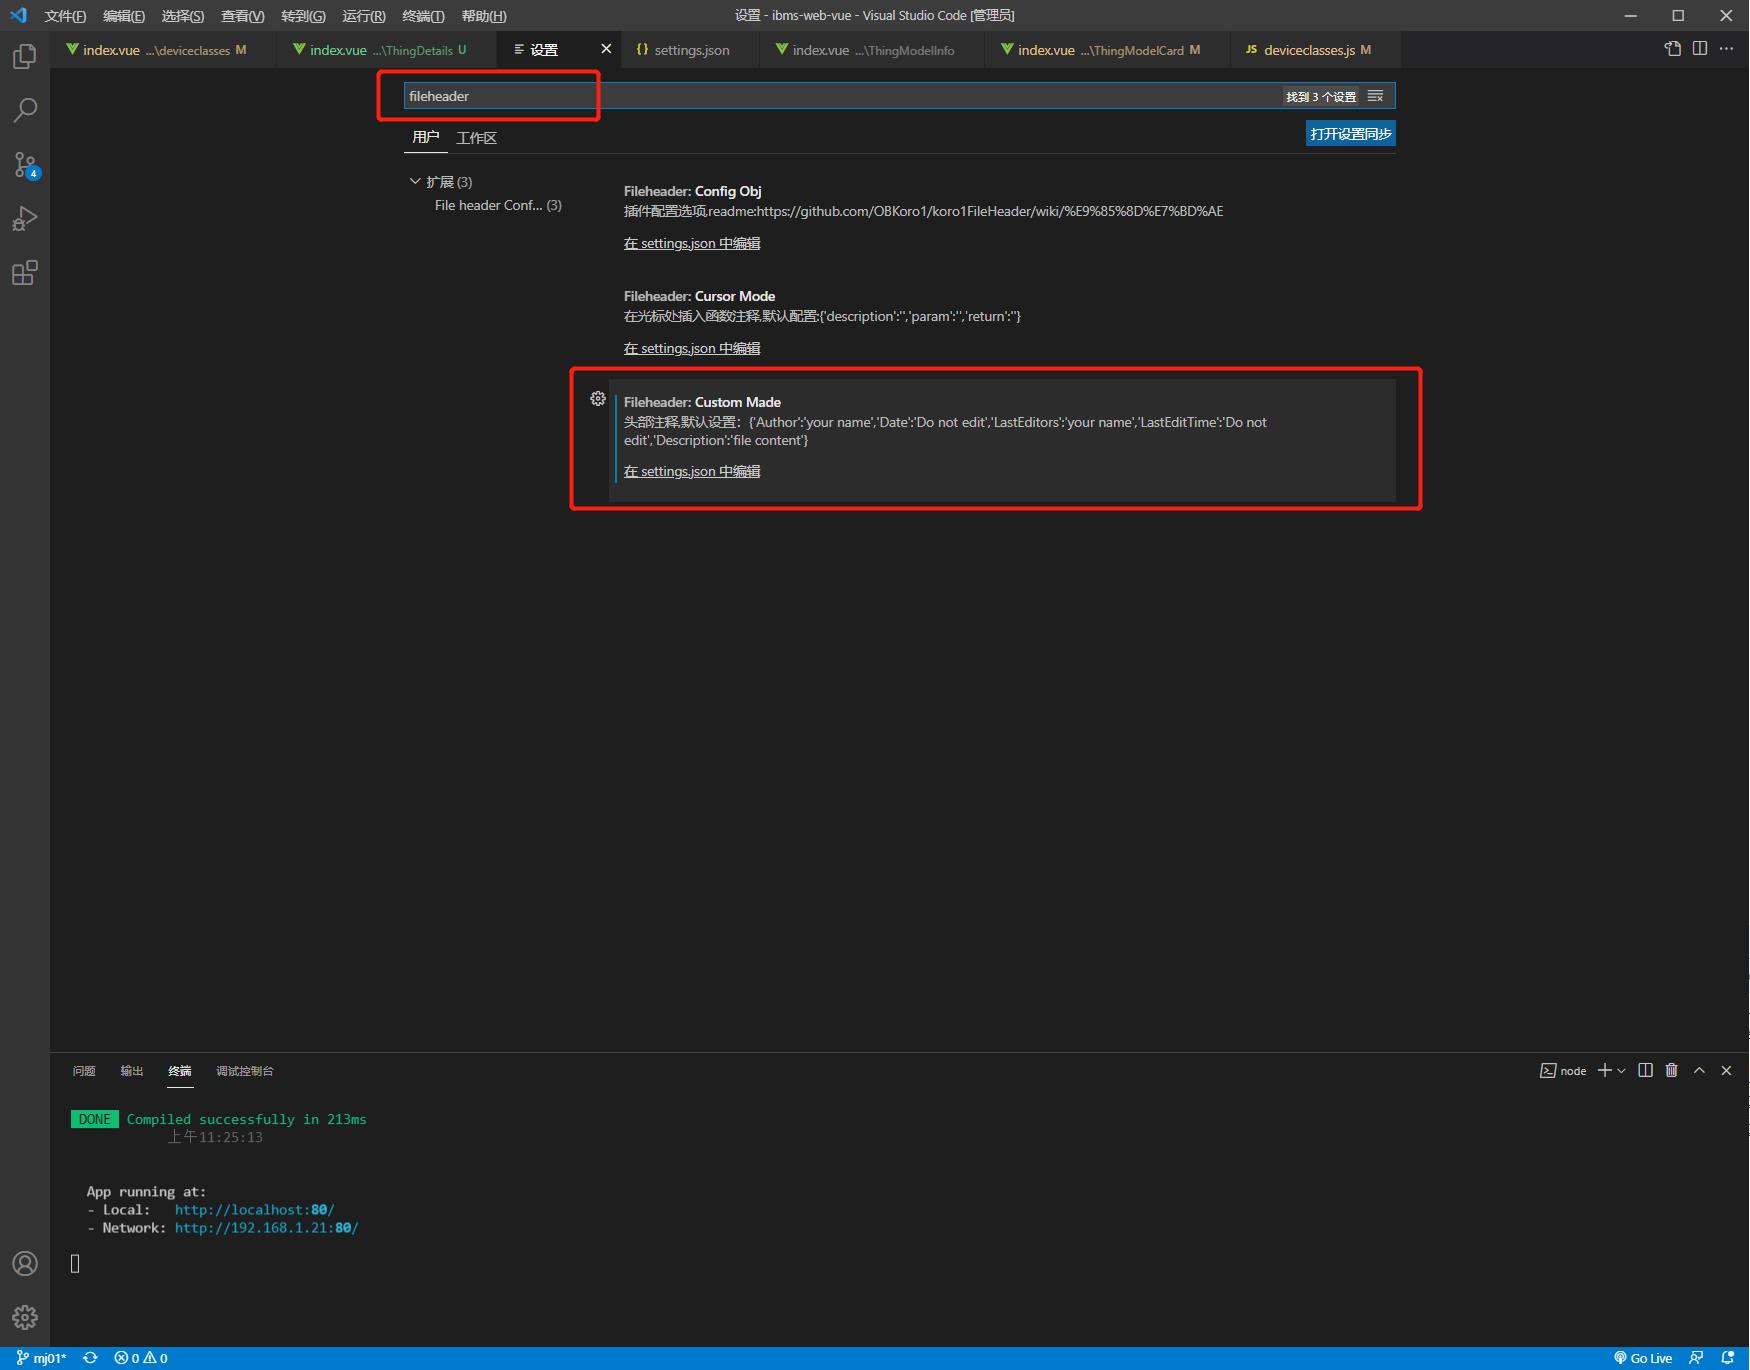This screenshot has height=1370, width=1750.
Task: Select the 用户 settings scope tab
Action: [426, 137]
